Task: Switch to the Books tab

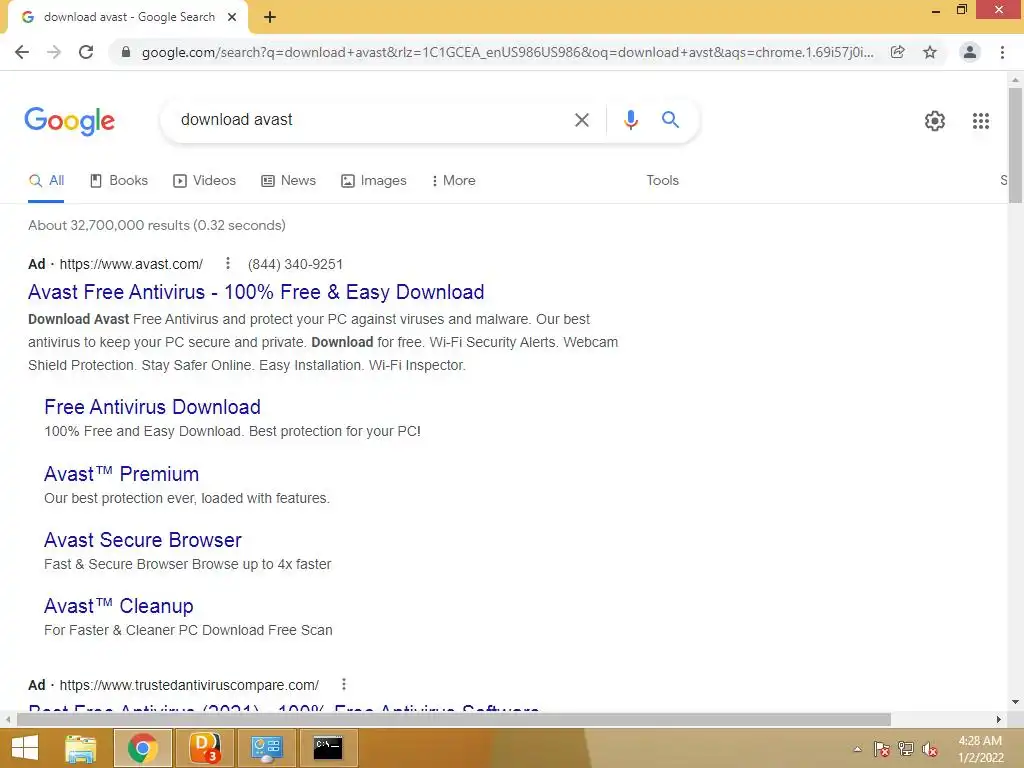Action: tap(119, 181)
